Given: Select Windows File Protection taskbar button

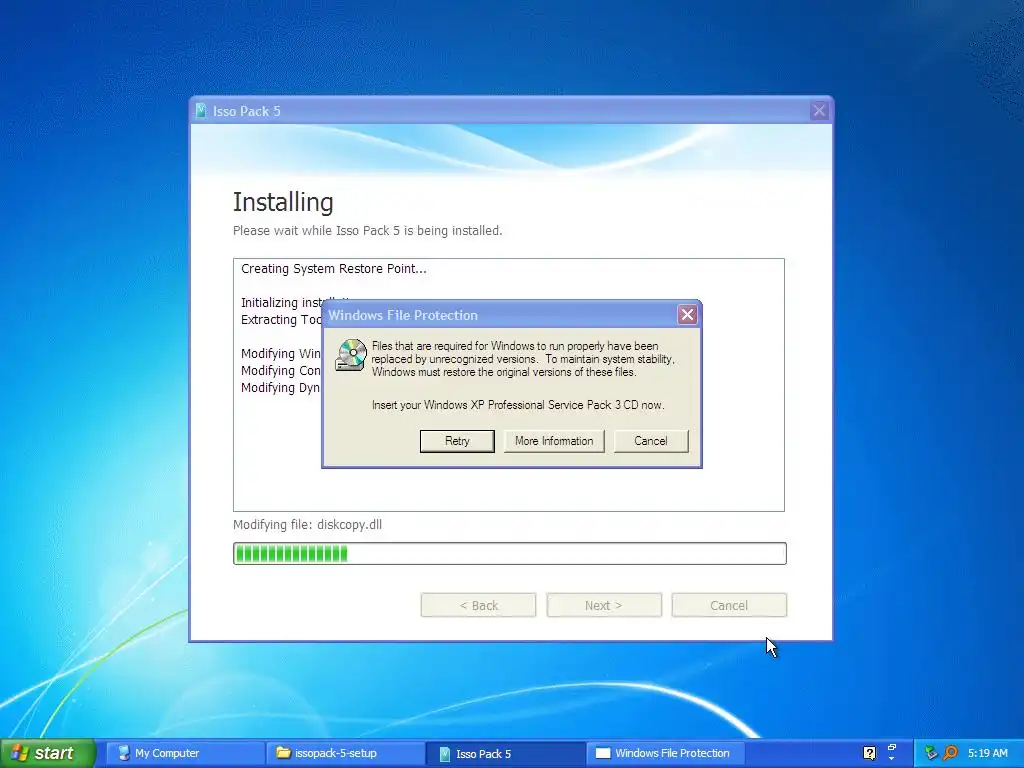Looking at the screenshot, I should click(x=665, y=753).
